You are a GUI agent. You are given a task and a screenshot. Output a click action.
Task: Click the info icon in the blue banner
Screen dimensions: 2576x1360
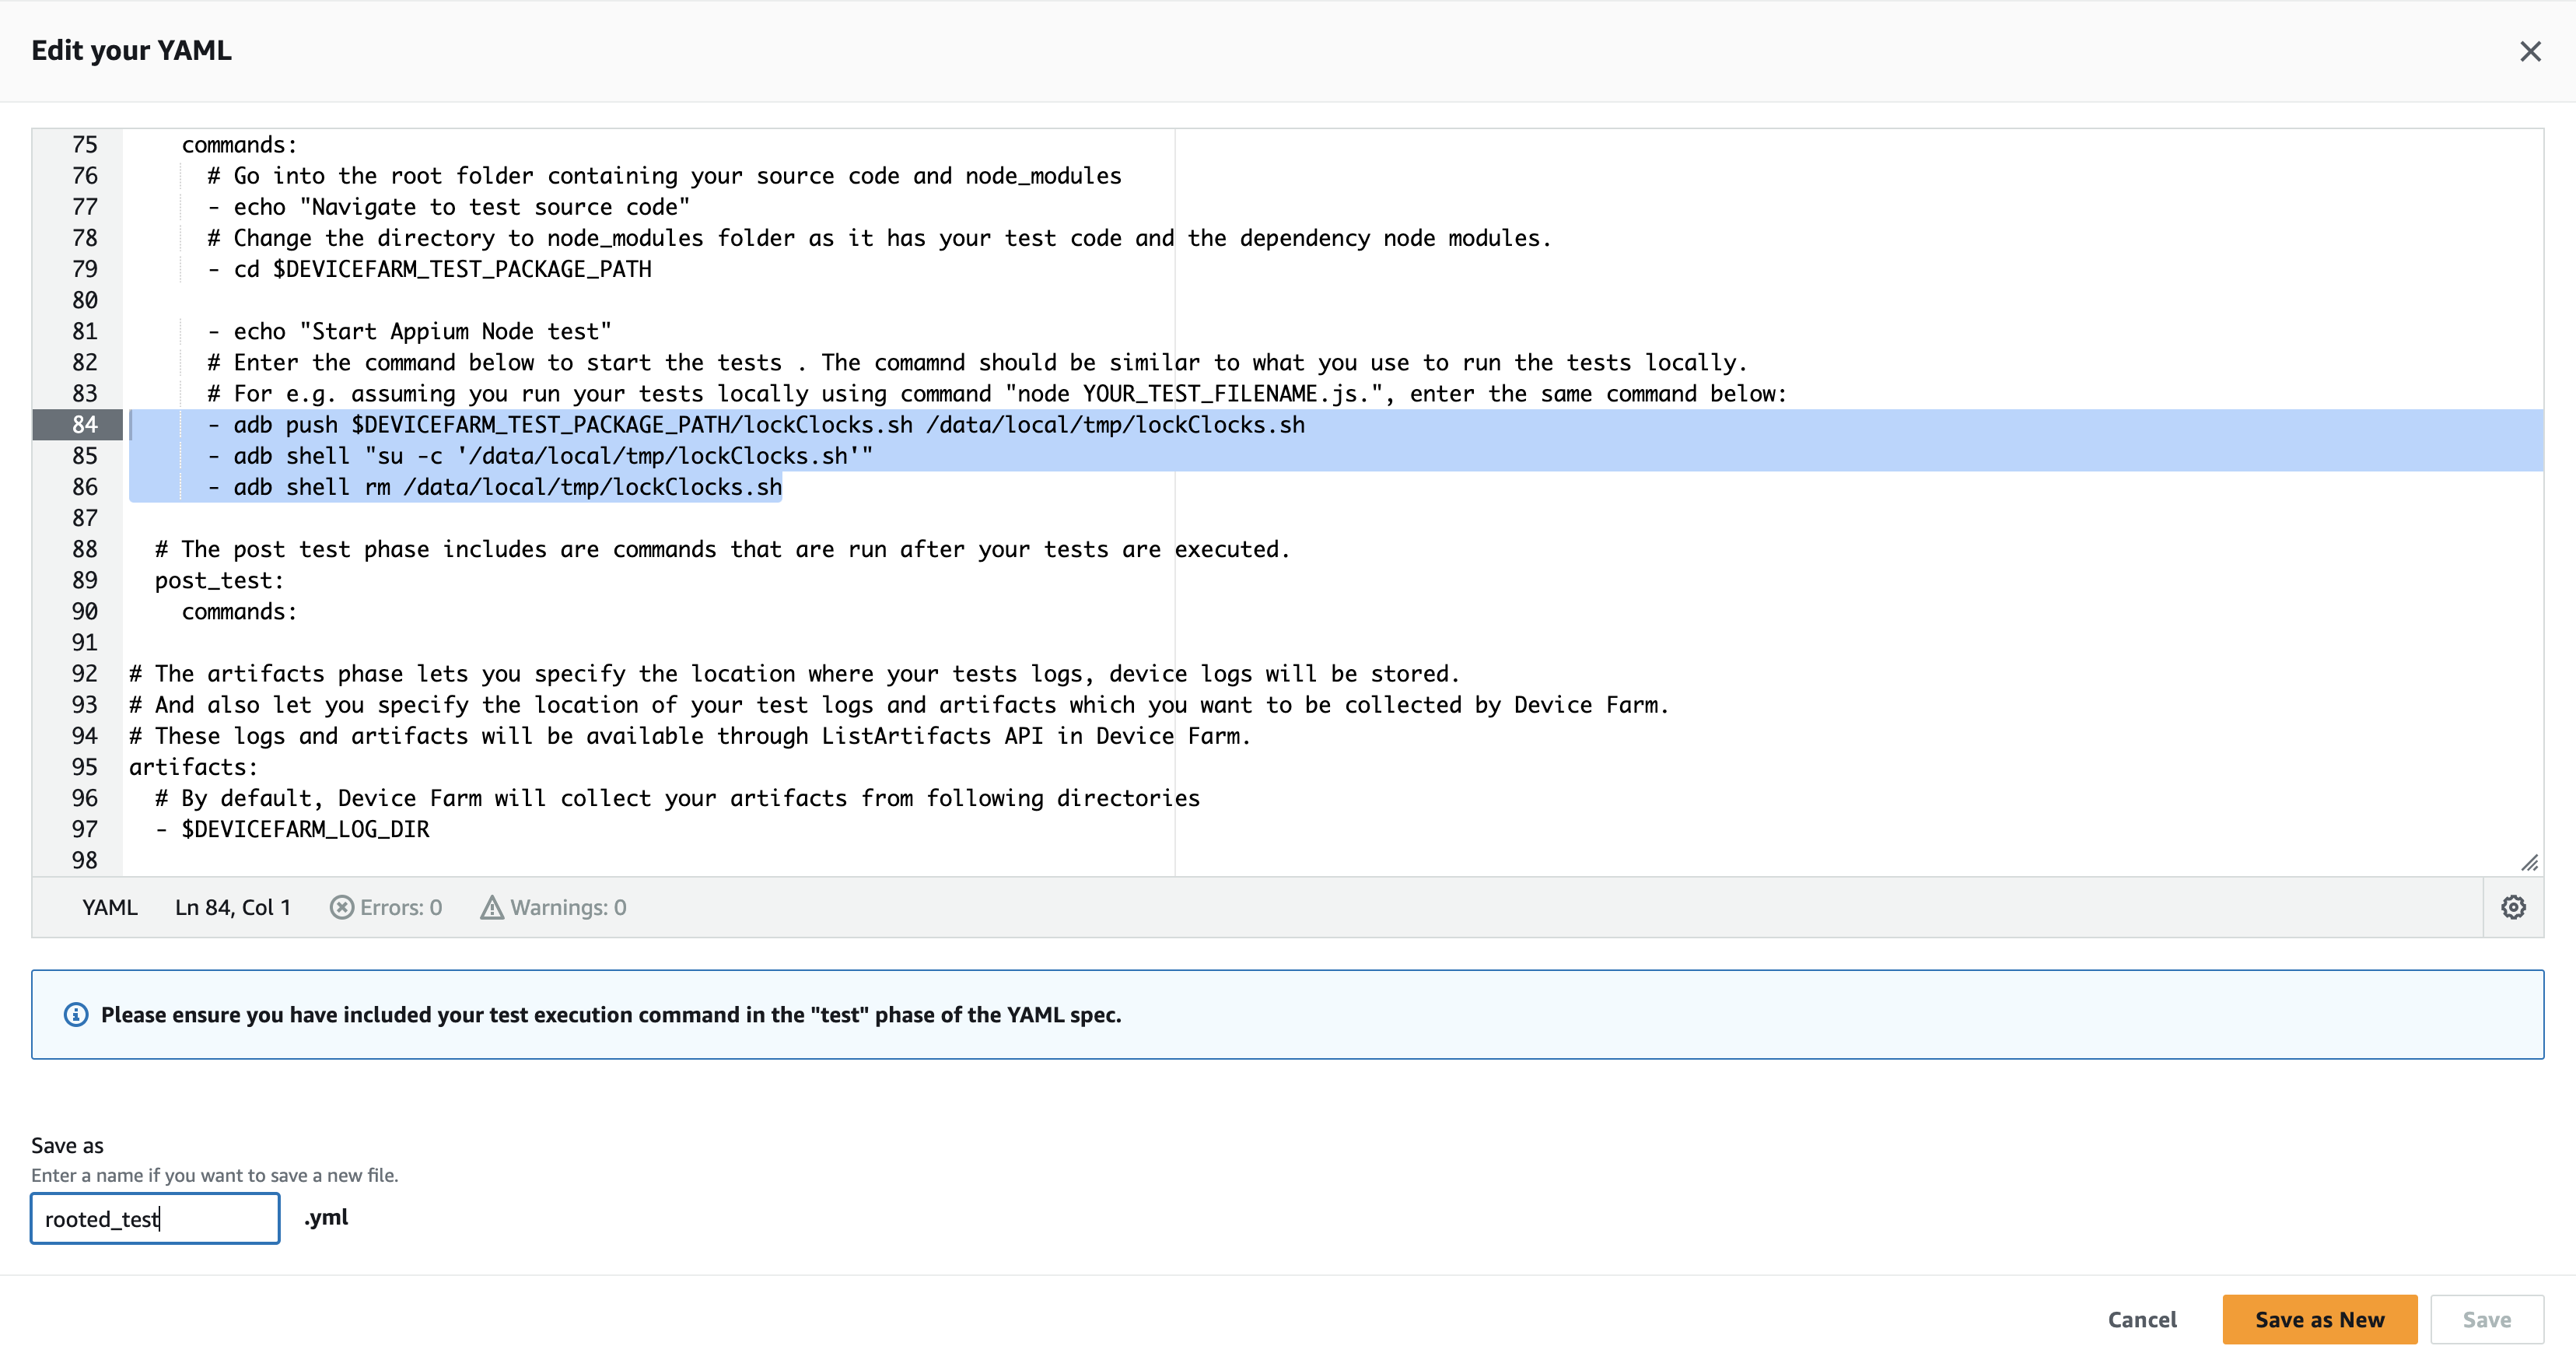tap(77, 1014)
